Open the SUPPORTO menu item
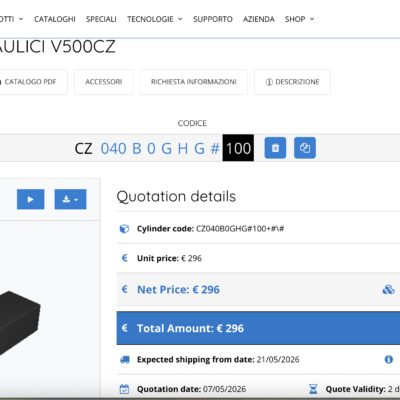 click(x=213, y=19)
